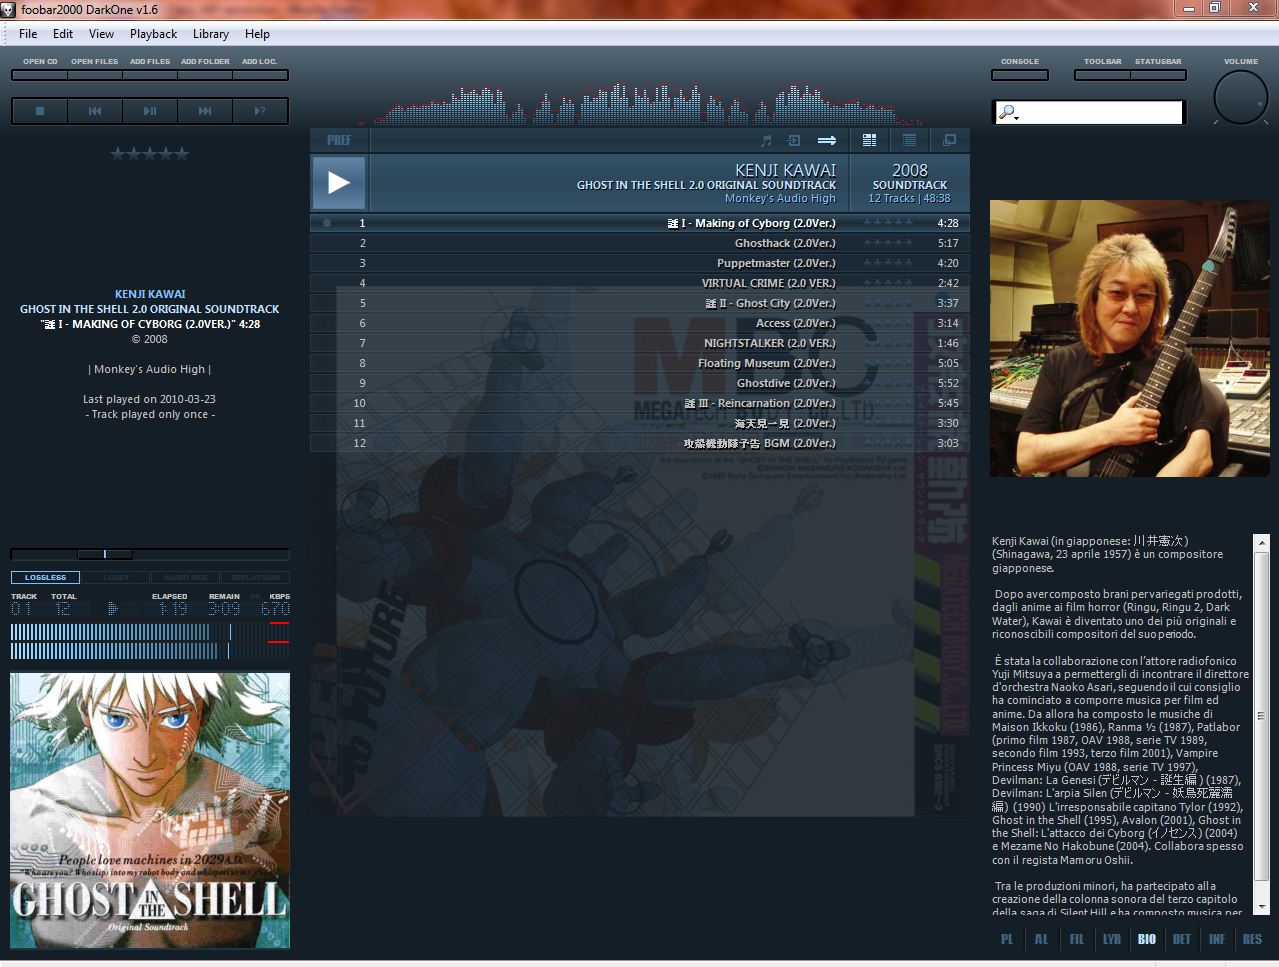Select track 1 Making of Cyborg (2.0Ver.)
This screenshot has width=1279, height=967.
(x=640, y=223)
